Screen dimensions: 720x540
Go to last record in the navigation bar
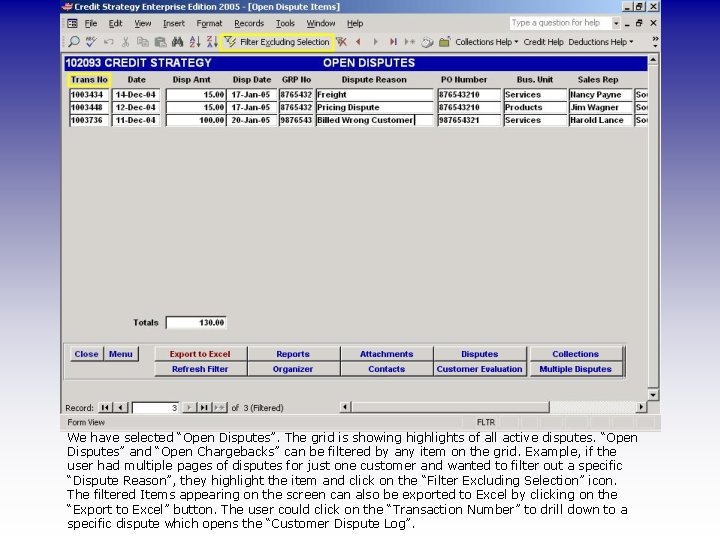coord(204,408)
